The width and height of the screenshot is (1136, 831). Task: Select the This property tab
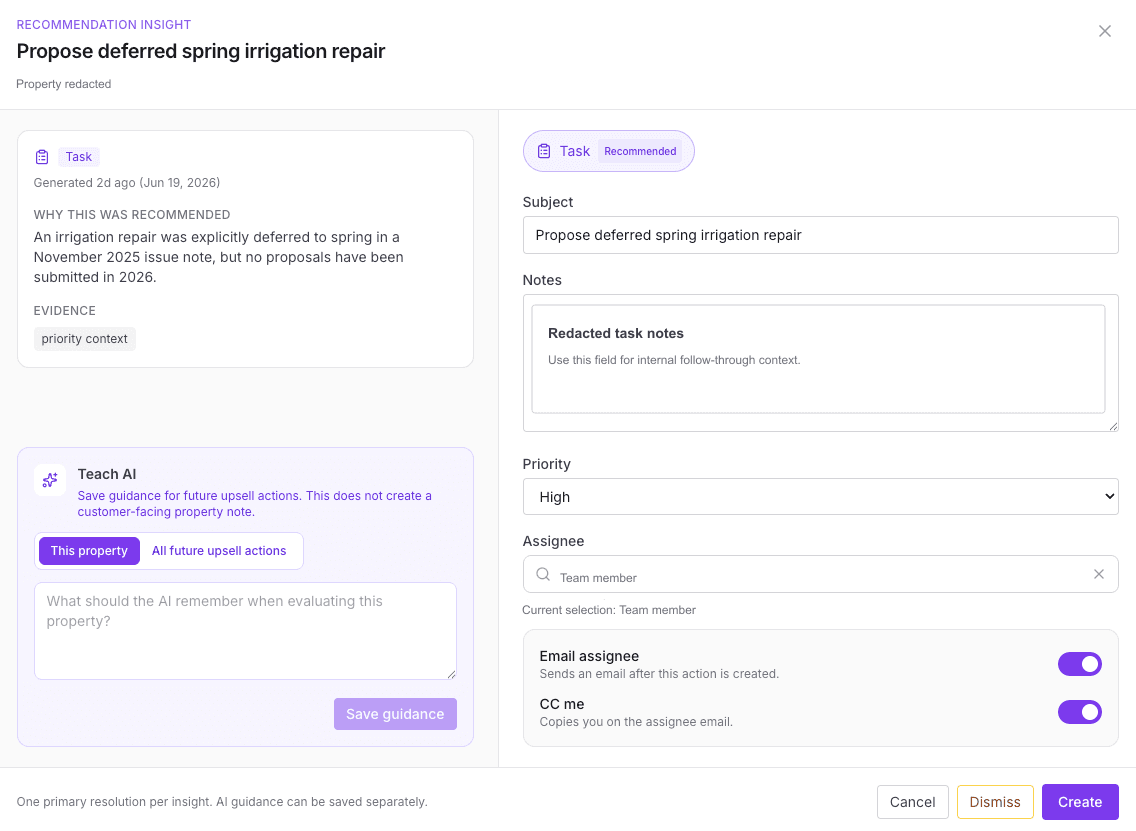click(89, 551)
